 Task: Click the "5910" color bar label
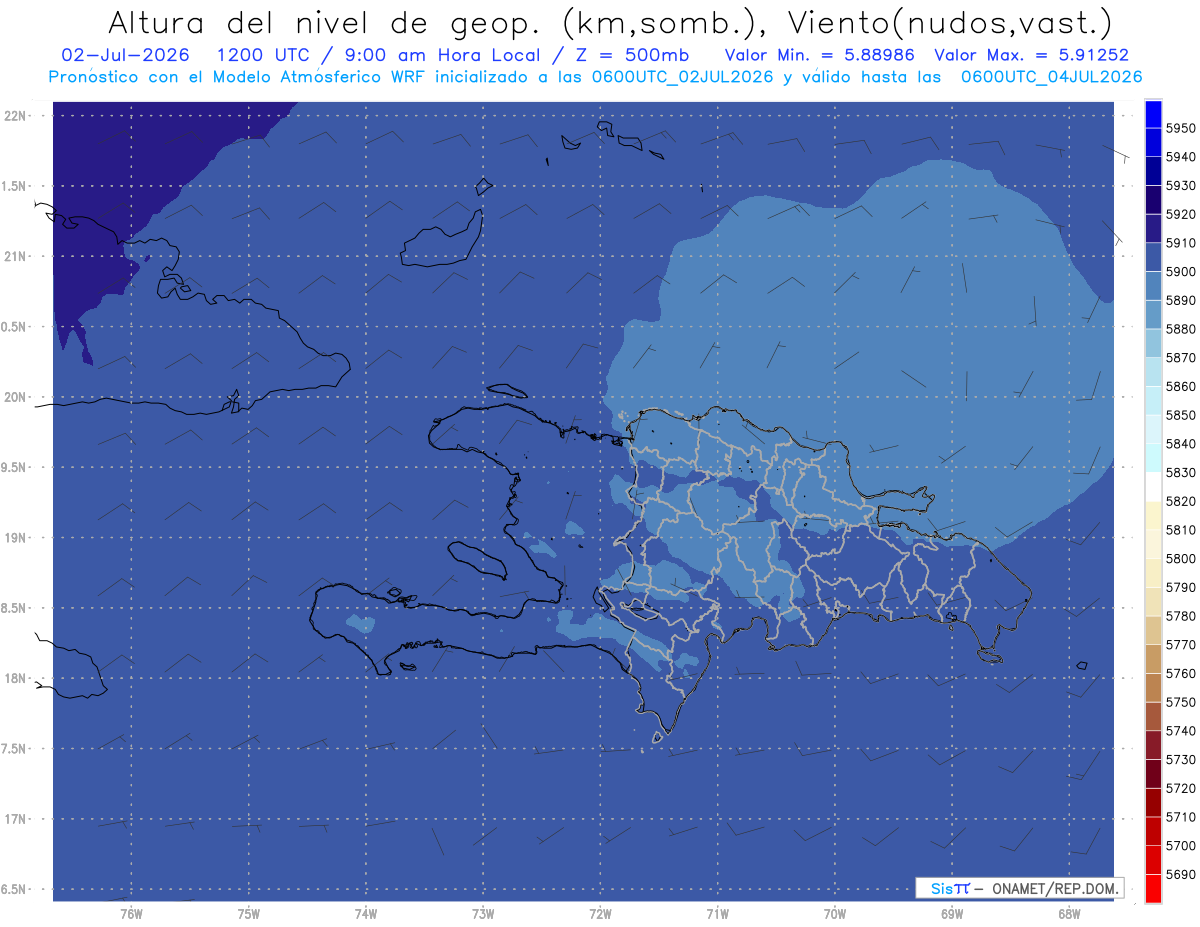pos(1181,242)
